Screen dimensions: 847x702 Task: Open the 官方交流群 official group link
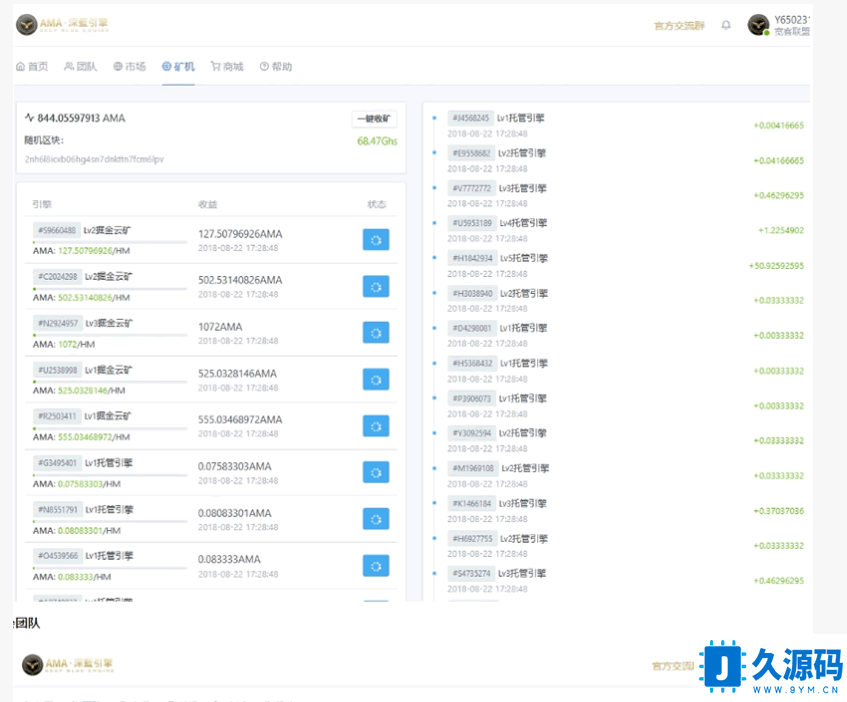679,25
